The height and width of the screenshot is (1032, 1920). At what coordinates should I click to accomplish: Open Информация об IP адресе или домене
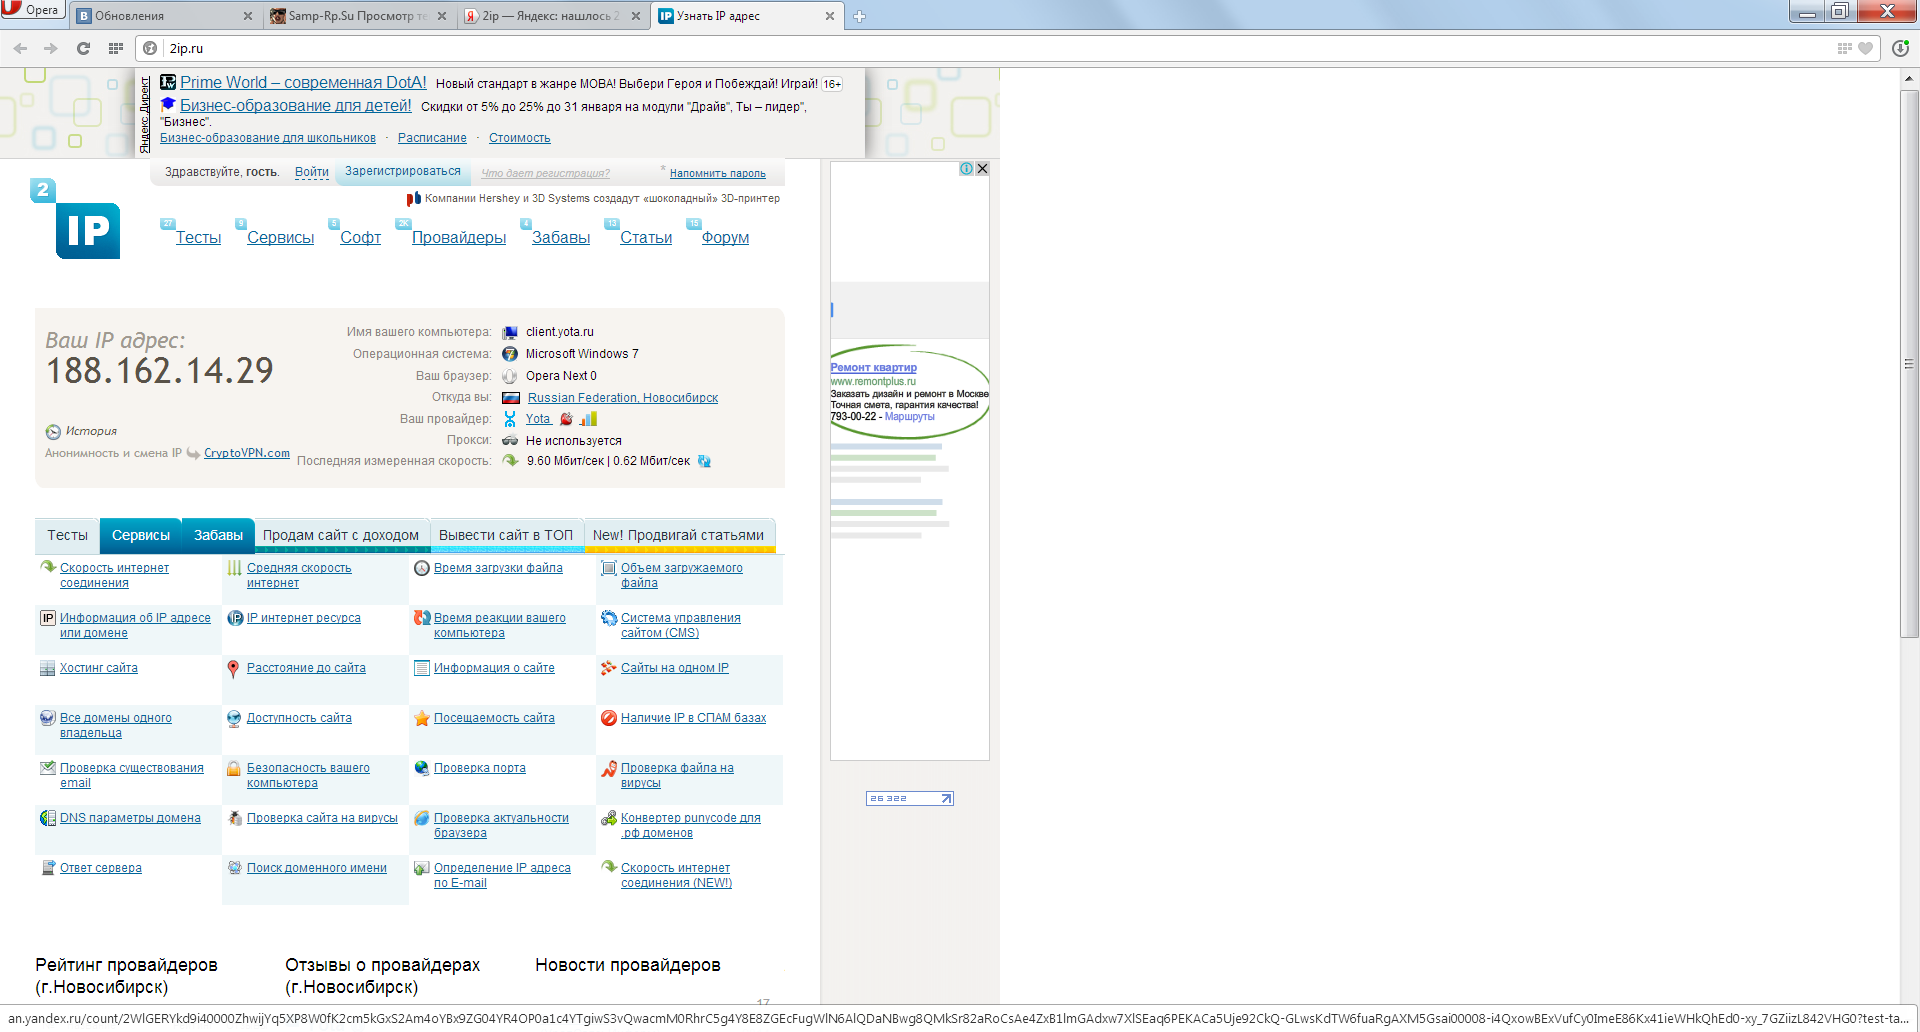click(x=135, y=625)
